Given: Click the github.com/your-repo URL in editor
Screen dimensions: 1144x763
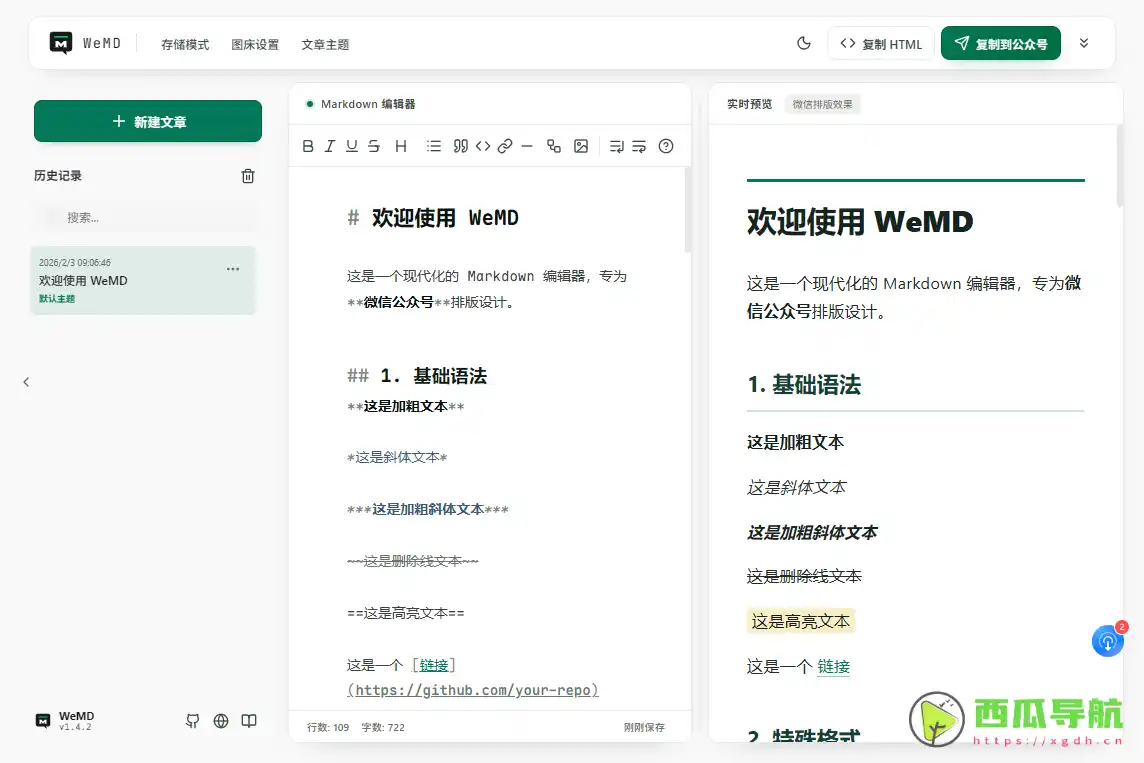Looking at the screenshot, I should point(473,690).
